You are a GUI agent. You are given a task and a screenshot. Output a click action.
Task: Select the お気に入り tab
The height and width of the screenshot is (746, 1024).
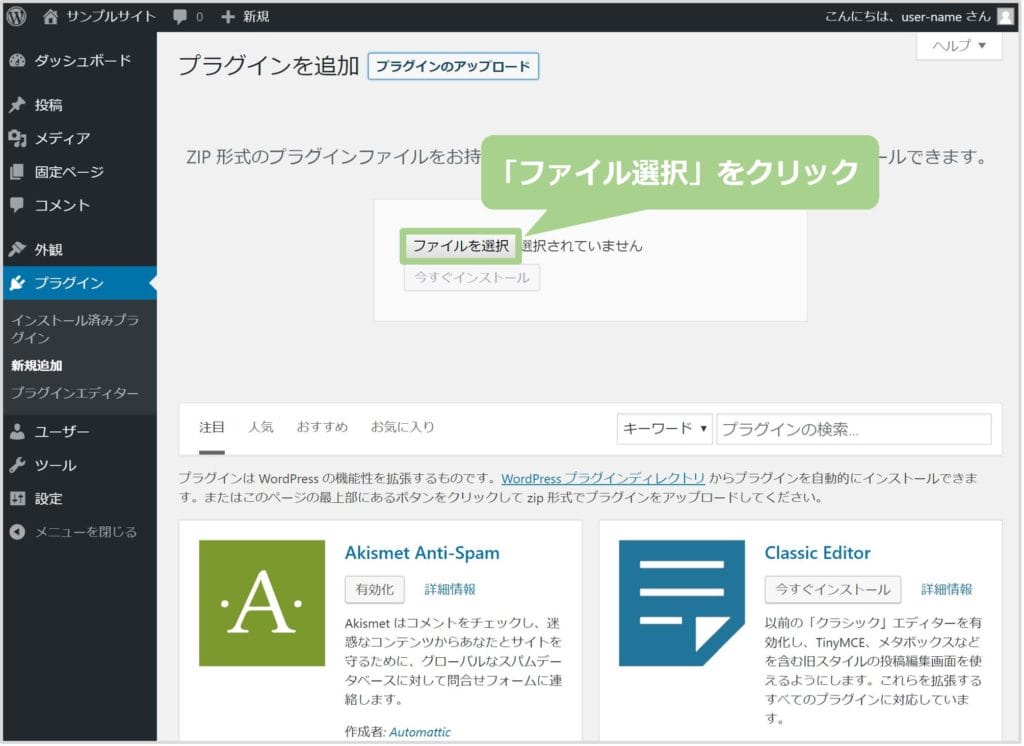click(x=402, y=427)
